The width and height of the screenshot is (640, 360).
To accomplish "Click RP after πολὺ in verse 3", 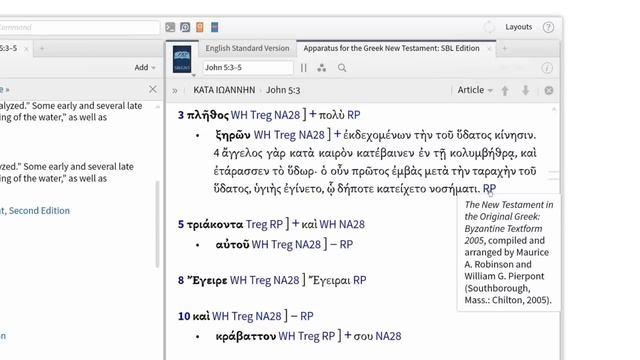I will 353,115.
